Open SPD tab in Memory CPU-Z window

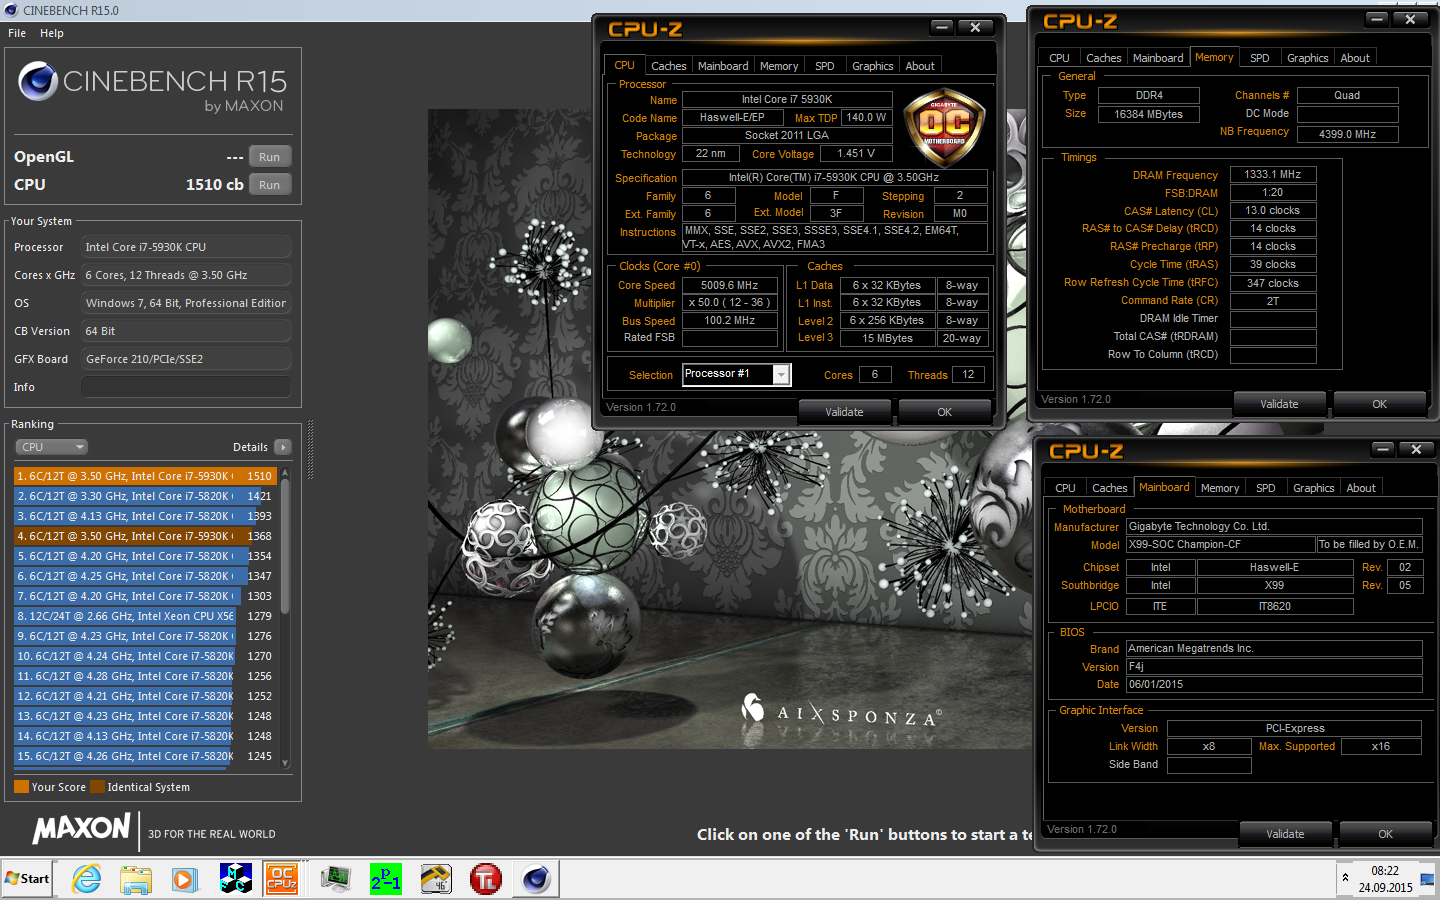tap(1260, 58)
